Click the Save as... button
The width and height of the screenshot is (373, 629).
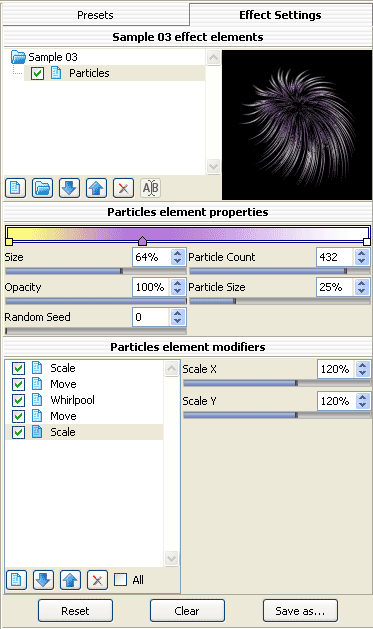(300, 611)
